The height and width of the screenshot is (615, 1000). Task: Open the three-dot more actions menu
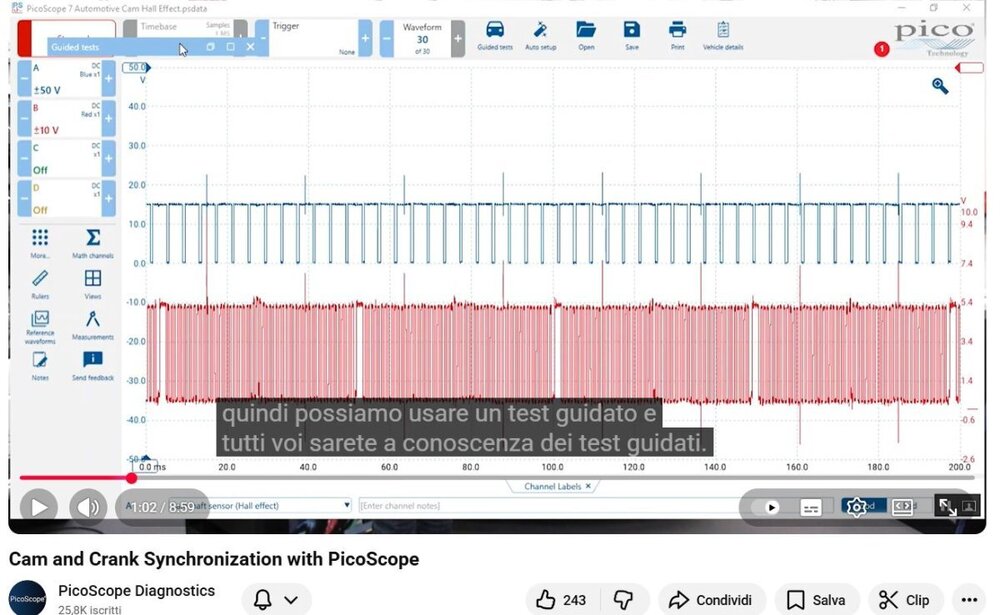pyautogui.click(x=966, y=600)
